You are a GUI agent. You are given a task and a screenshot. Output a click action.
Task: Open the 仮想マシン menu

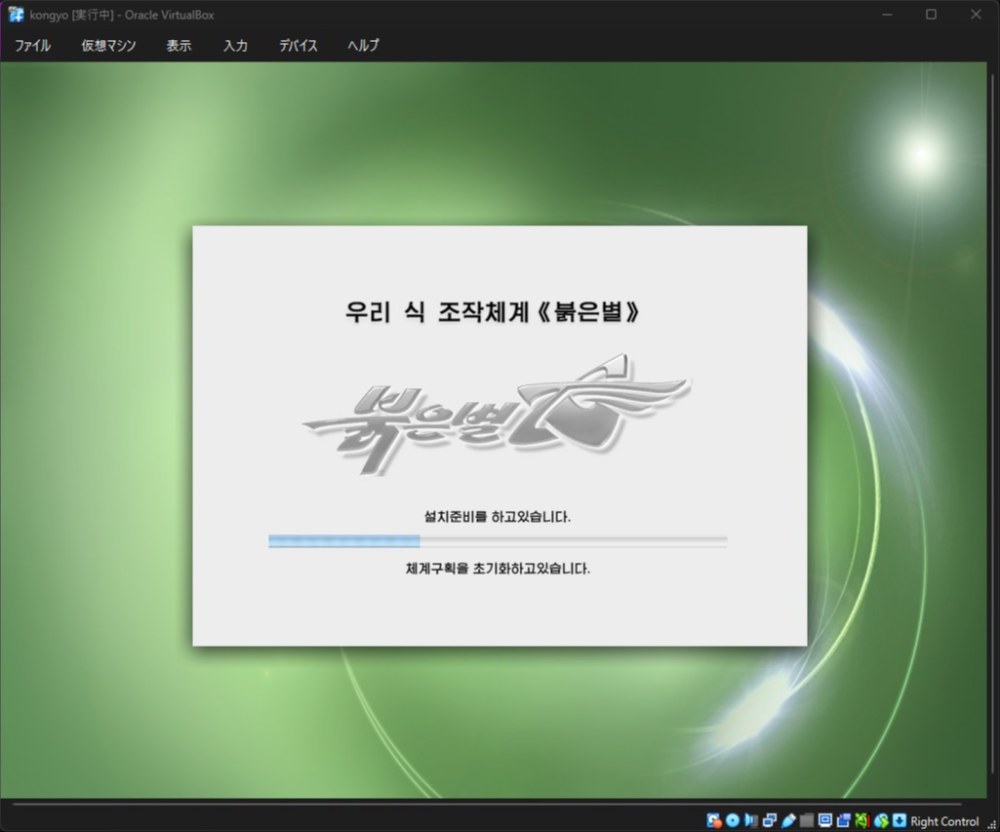108,45
